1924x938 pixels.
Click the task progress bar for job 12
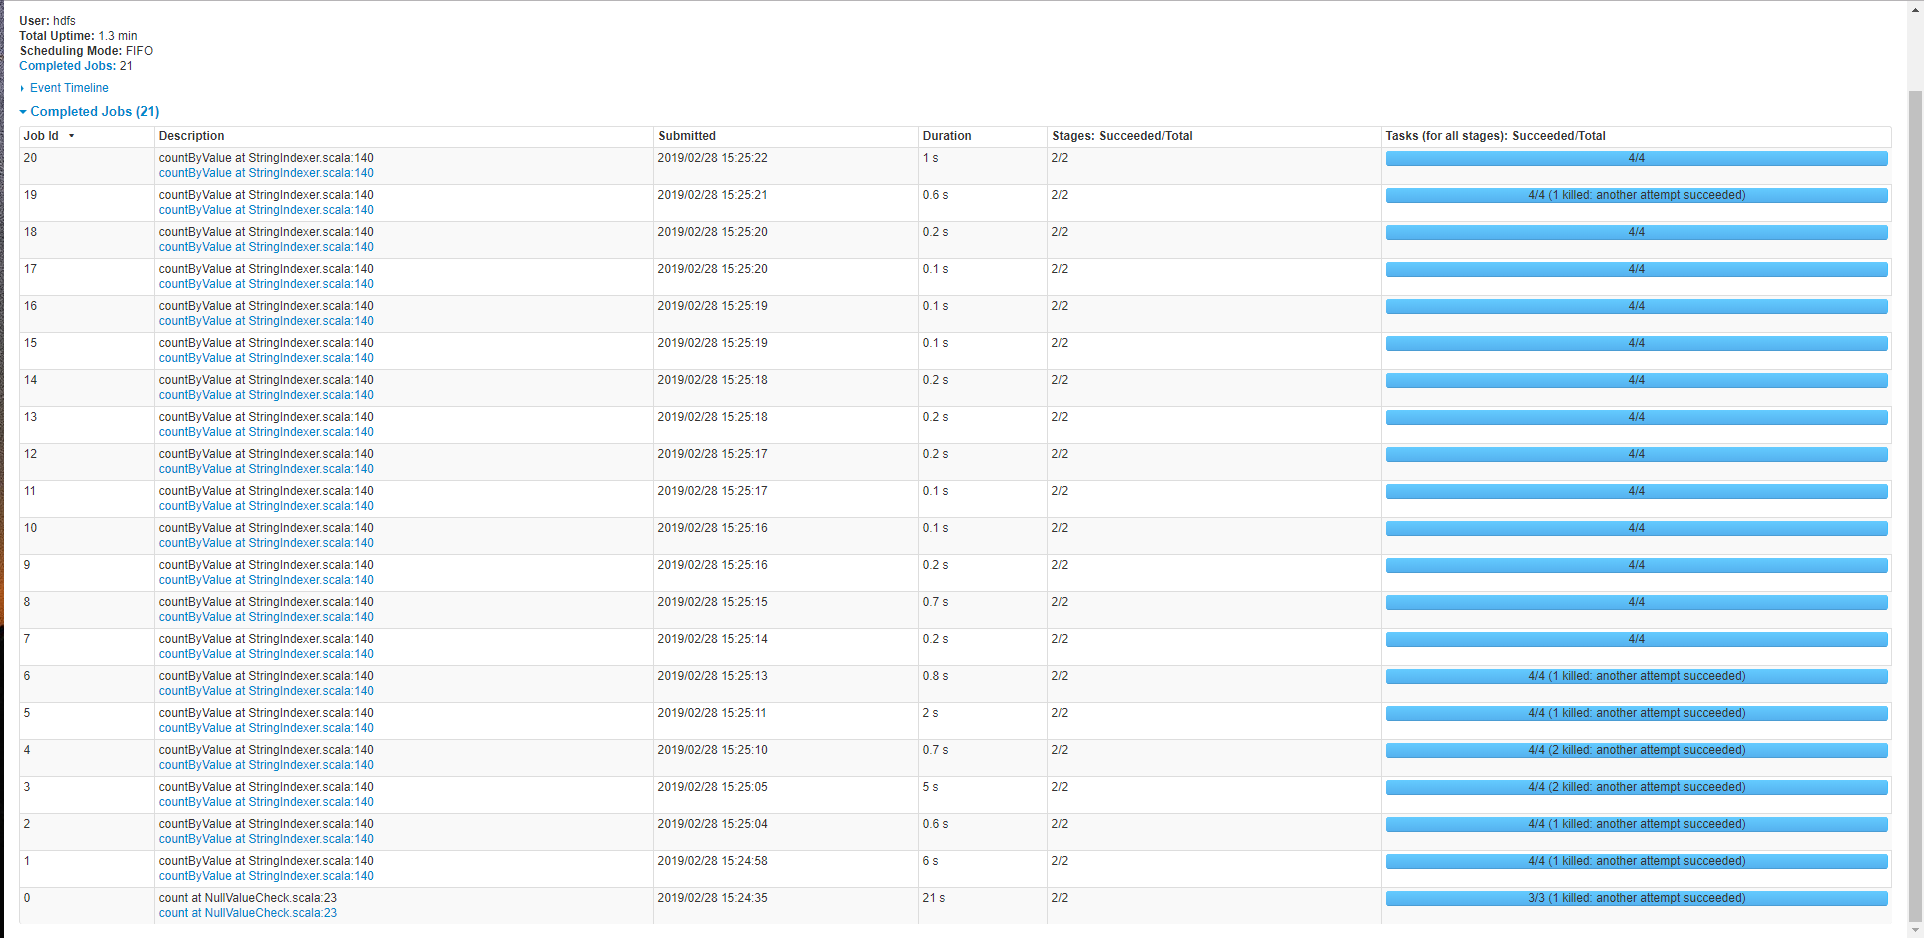(x=1636, y=454)
